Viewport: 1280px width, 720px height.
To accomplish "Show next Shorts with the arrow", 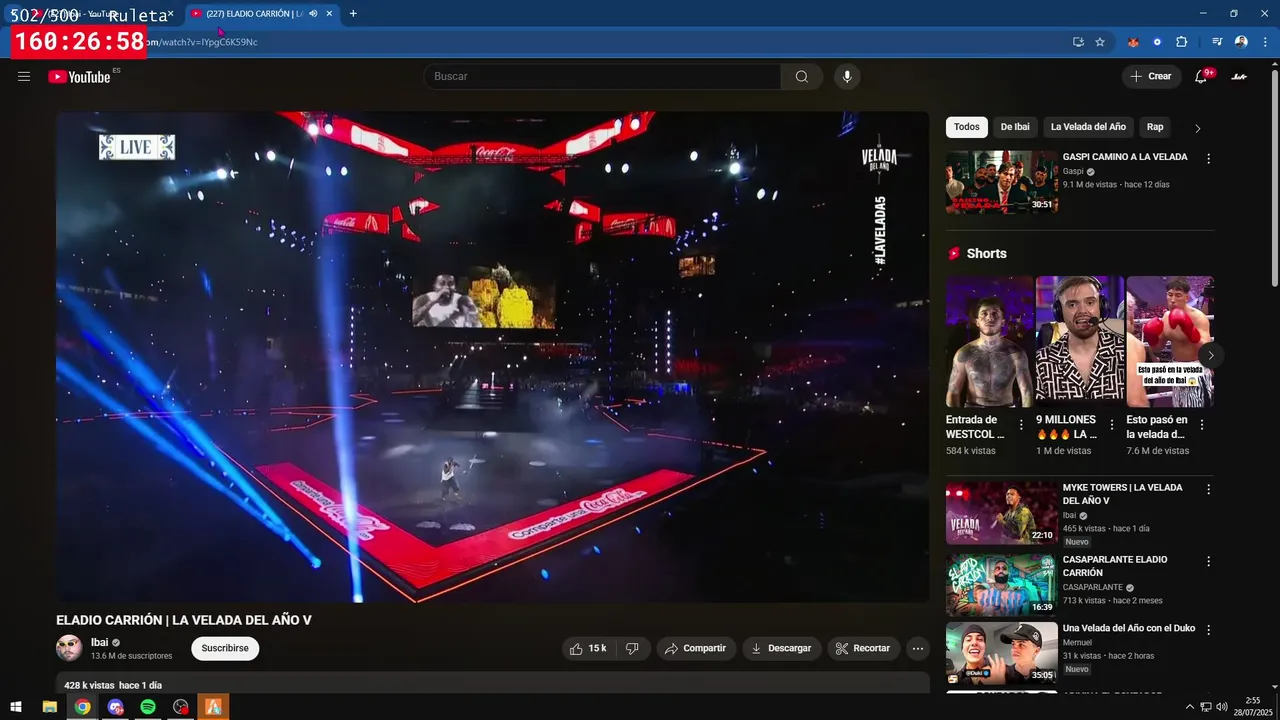I will (1210, 355).
